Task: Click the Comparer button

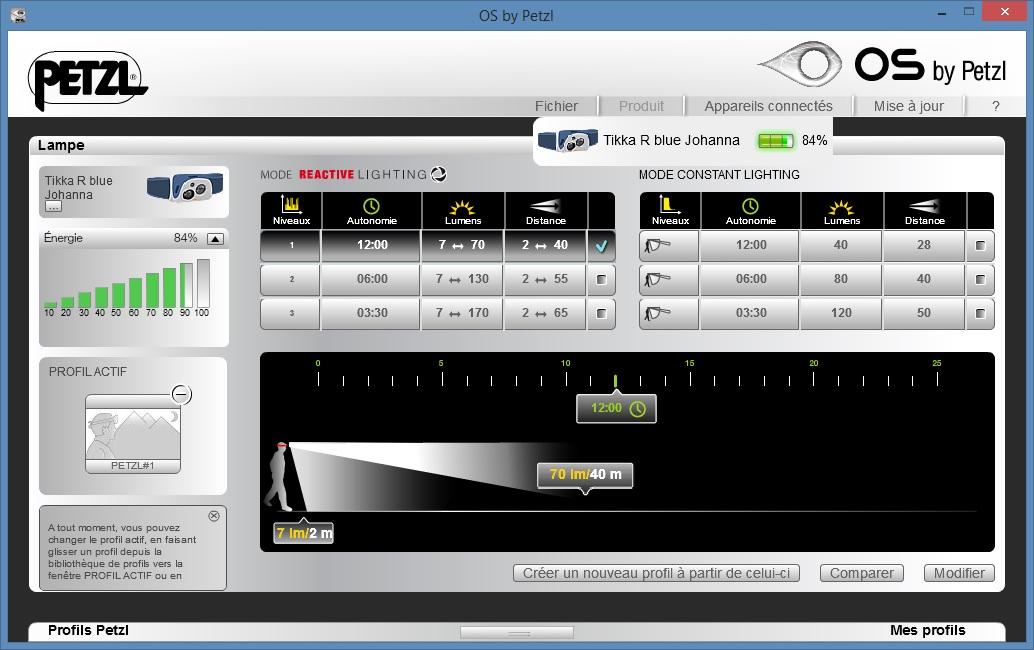Action: [x=861, y=573]
